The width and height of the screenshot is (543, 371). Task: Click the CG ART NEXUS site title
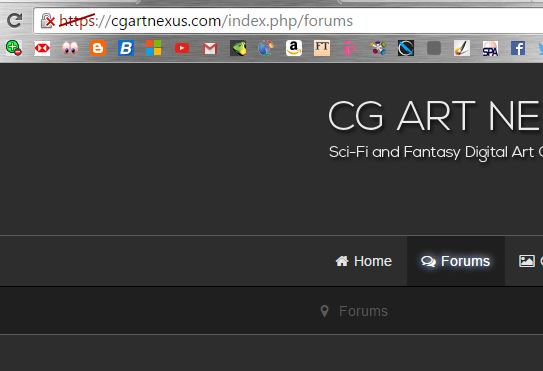pyautogui.click(x=435, y=116)
